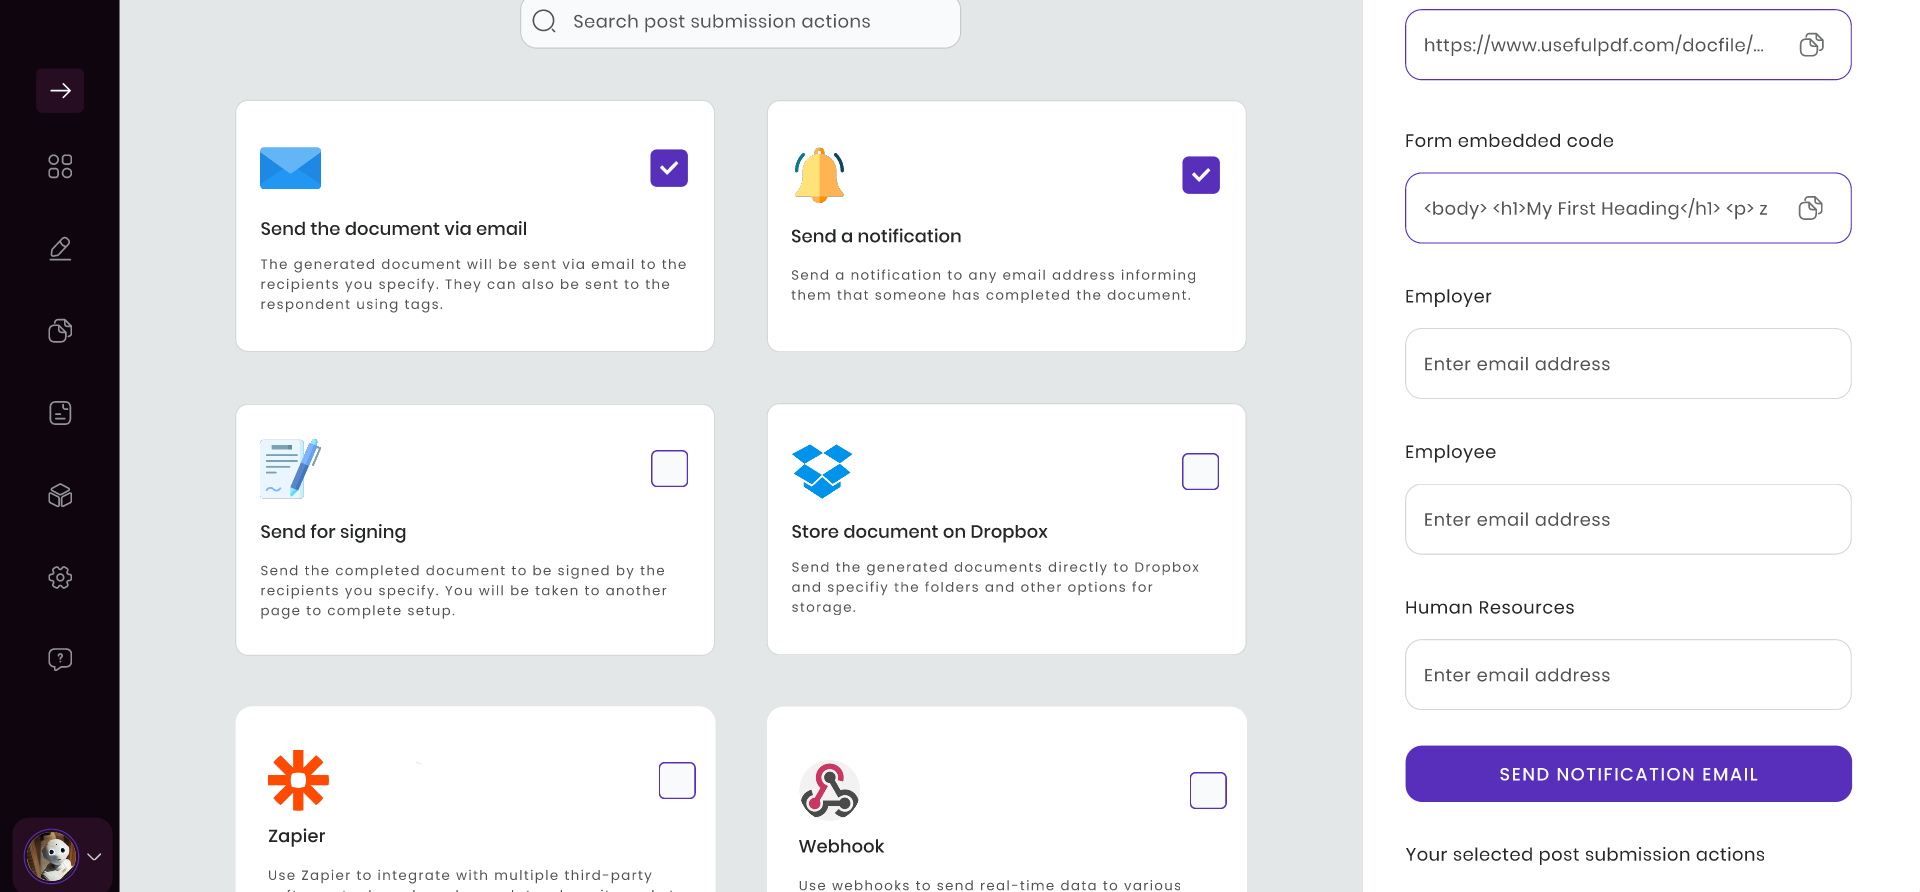The width and height of the screenshot is (1920, 892).
Task: Open the settings gear icon
Action: click(59, 577)
